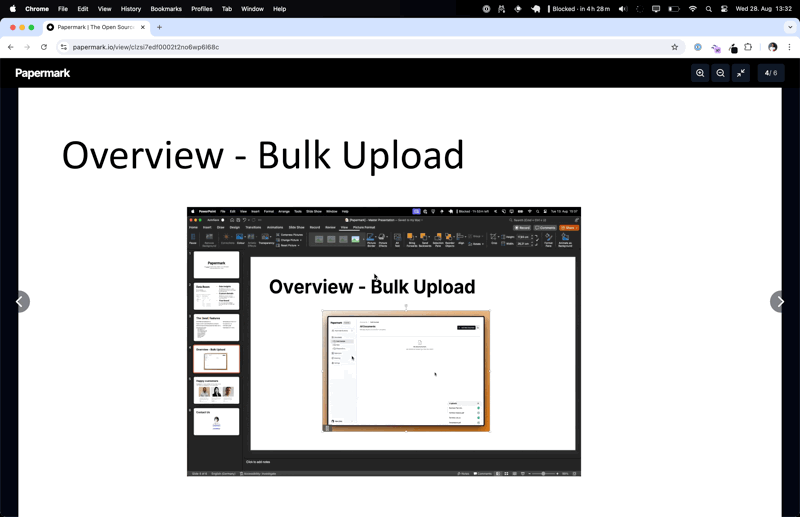Click the browser back arrow
The image size is (800, 517).
pos(11,47)
